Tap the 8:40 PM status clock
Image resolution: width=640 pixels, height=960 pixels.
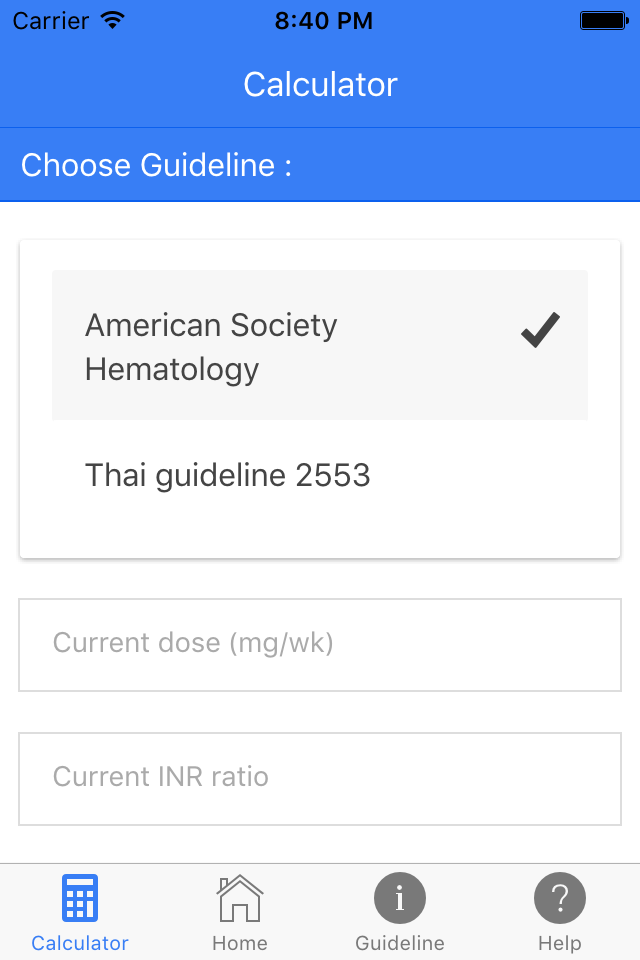(x=323, y=21)
